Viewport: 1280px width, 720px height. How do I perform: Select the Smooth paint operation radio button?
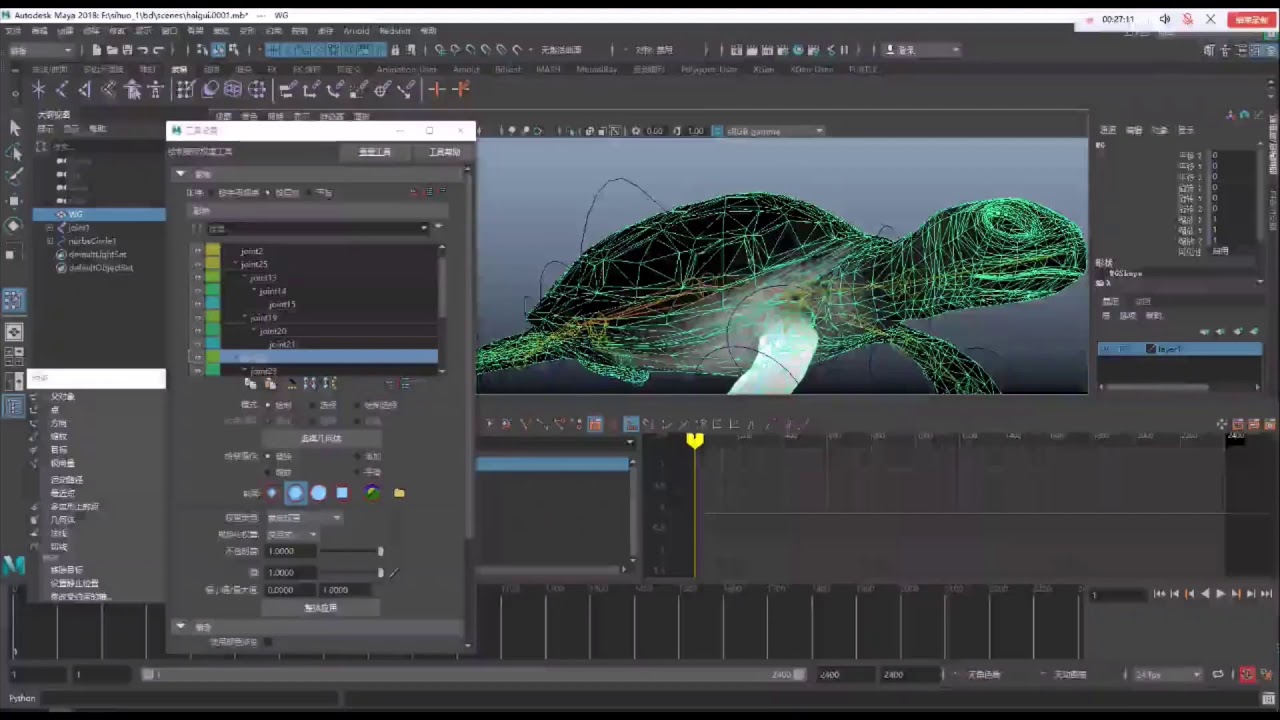[x=357, y=472]
